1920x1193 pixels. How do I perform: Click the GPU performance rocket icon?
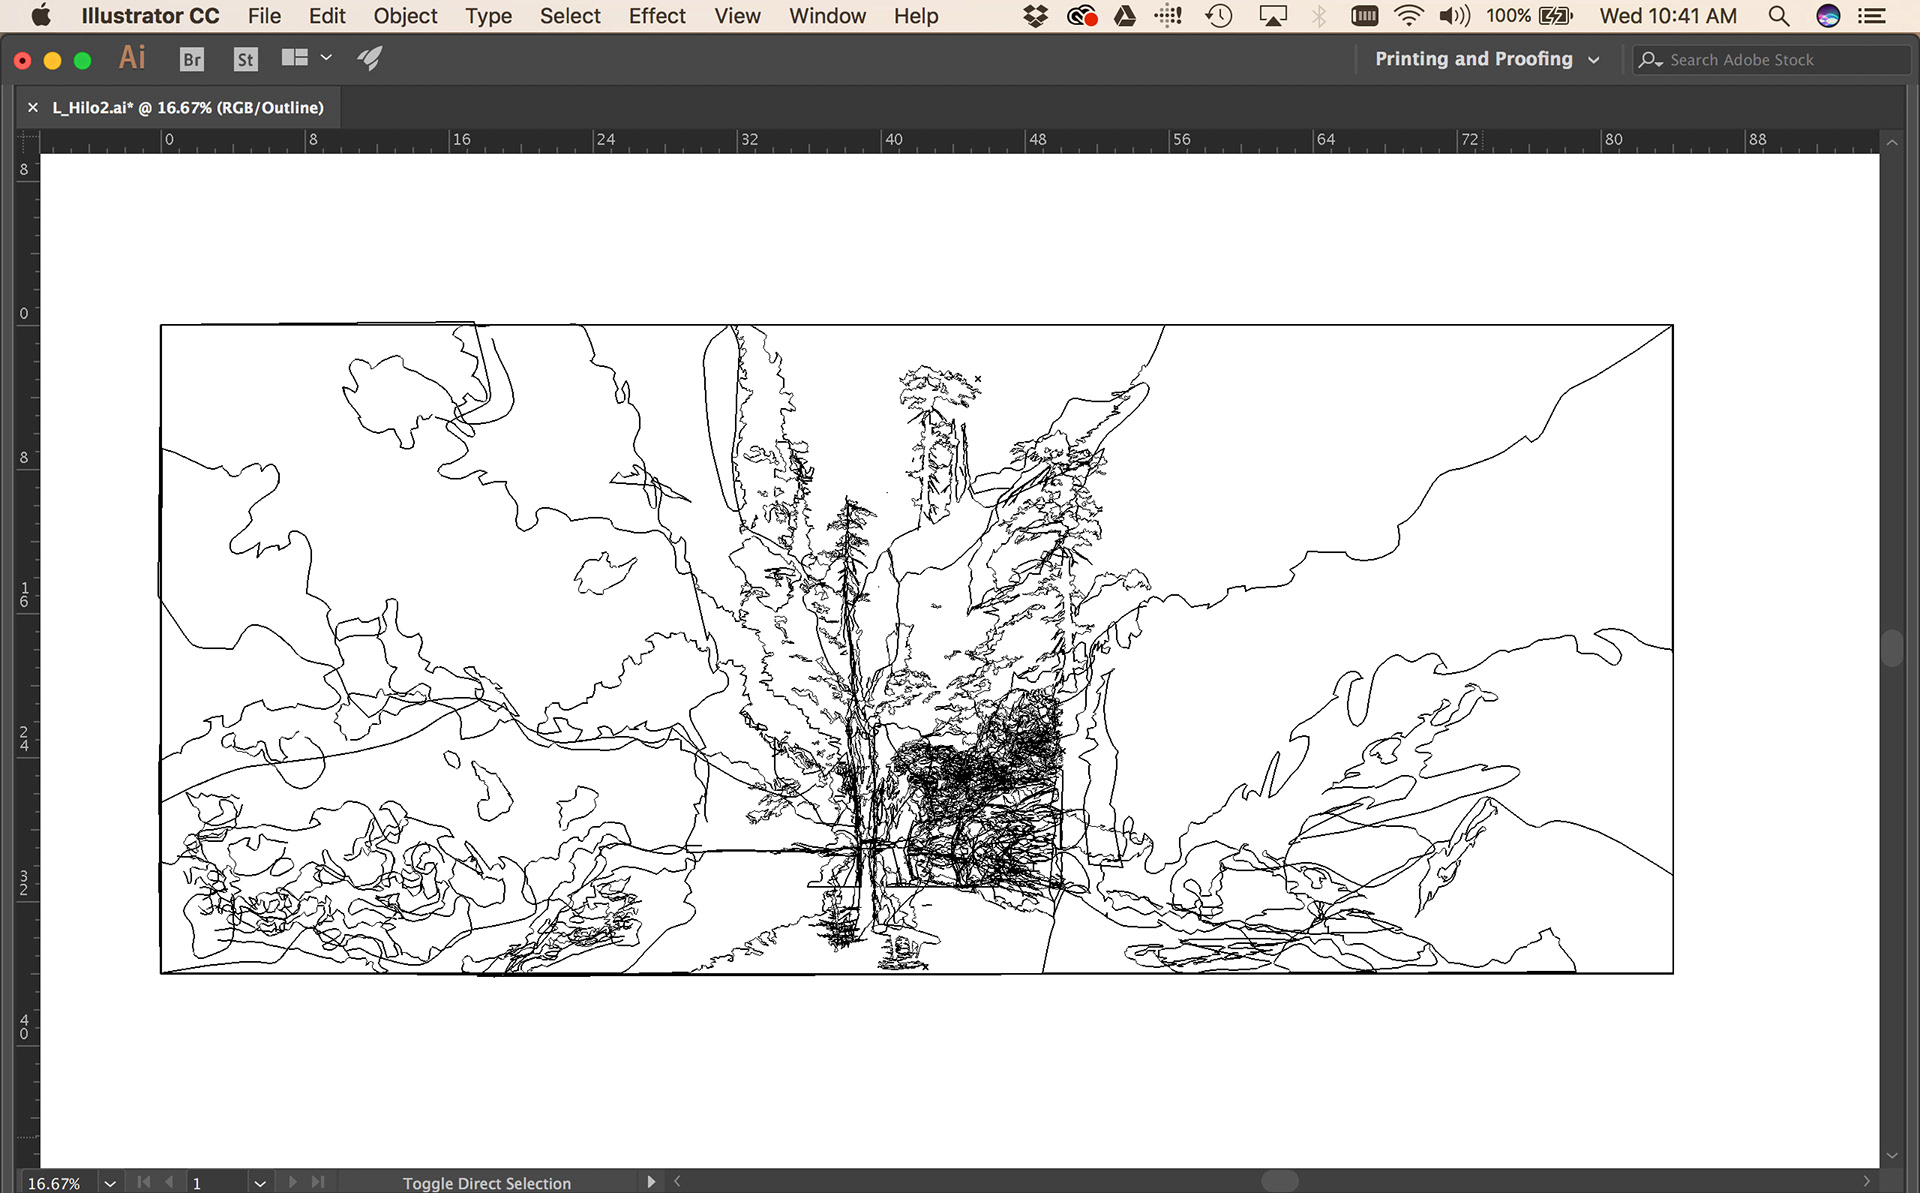point(370,58)
